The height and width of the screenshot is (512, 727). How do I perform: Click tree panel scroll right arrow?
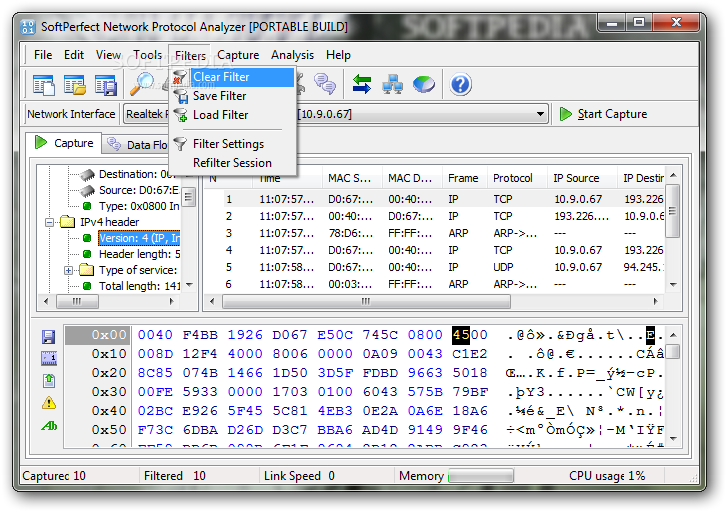[172, 301]
